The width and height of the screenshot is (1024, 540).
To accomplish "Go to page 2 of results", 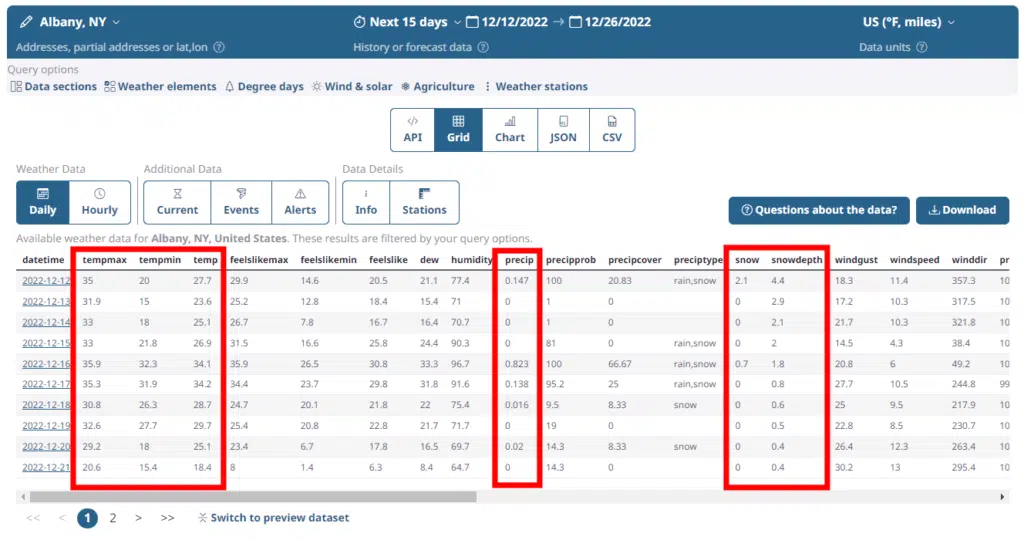I will click(113, 518).
